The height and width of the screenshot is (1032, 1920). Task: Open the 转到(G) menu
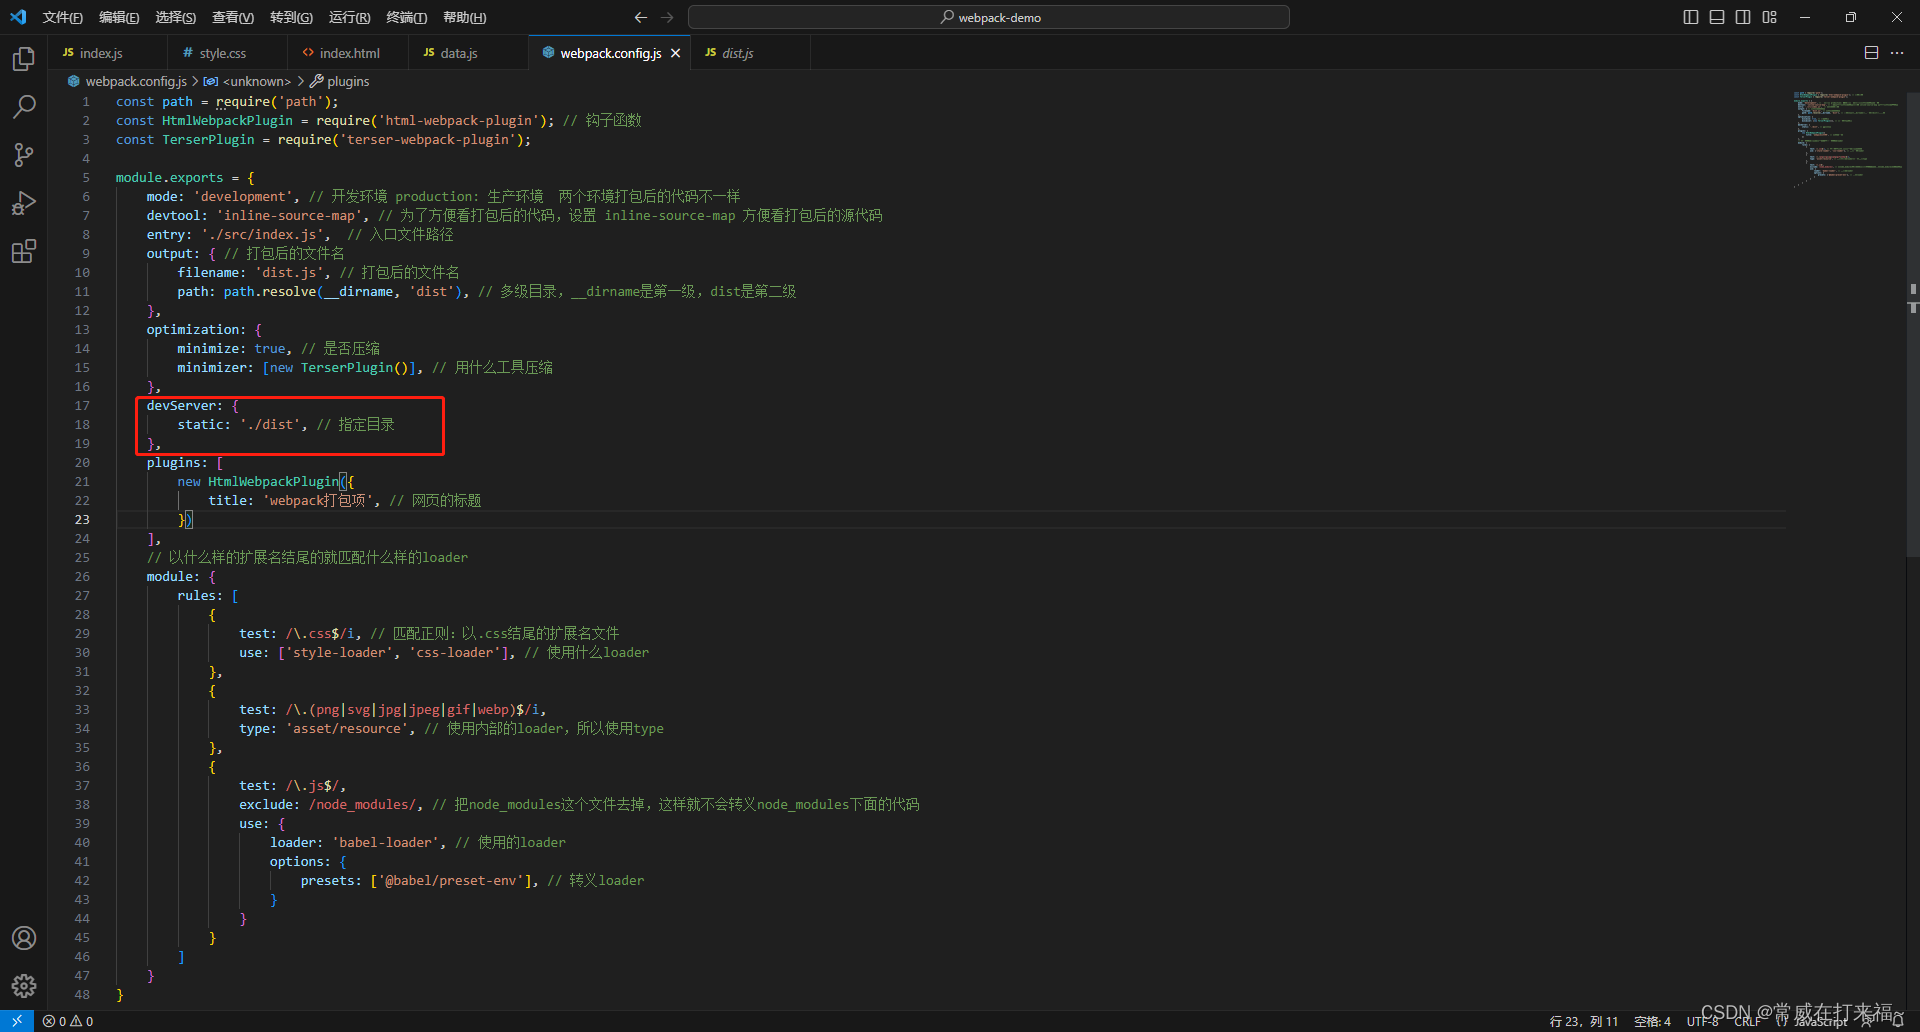click(291, 17)
